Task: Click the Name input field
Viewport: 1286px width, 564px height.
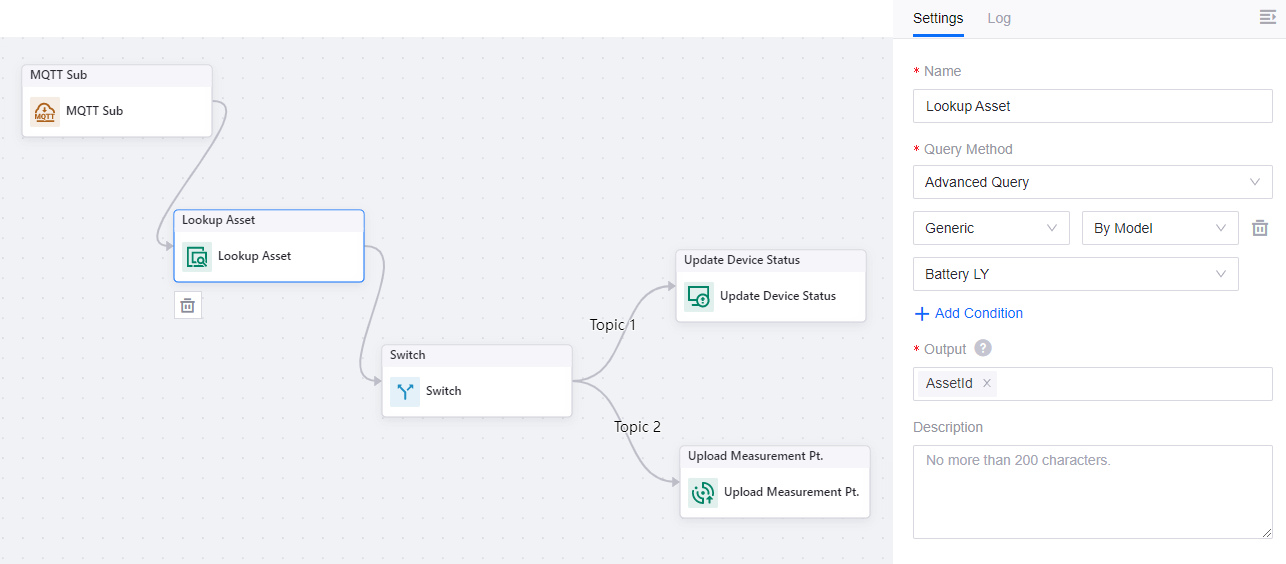Action: [x=1092, y=106]
